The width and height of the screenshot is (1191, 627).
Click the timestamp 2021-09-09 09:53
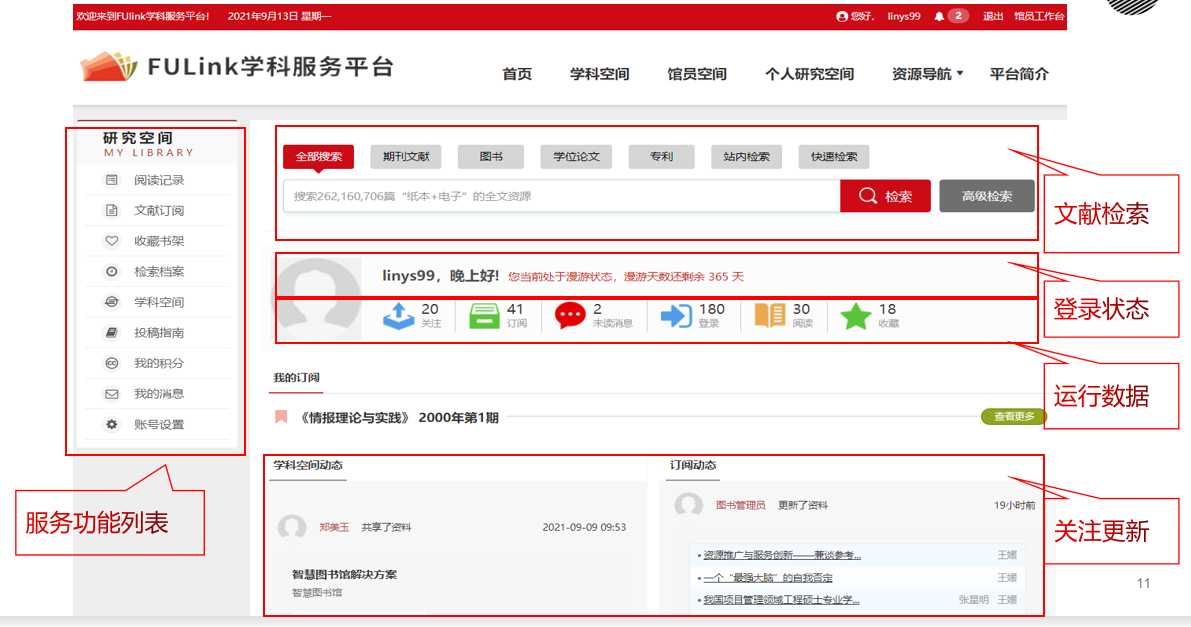coord(584,527)
